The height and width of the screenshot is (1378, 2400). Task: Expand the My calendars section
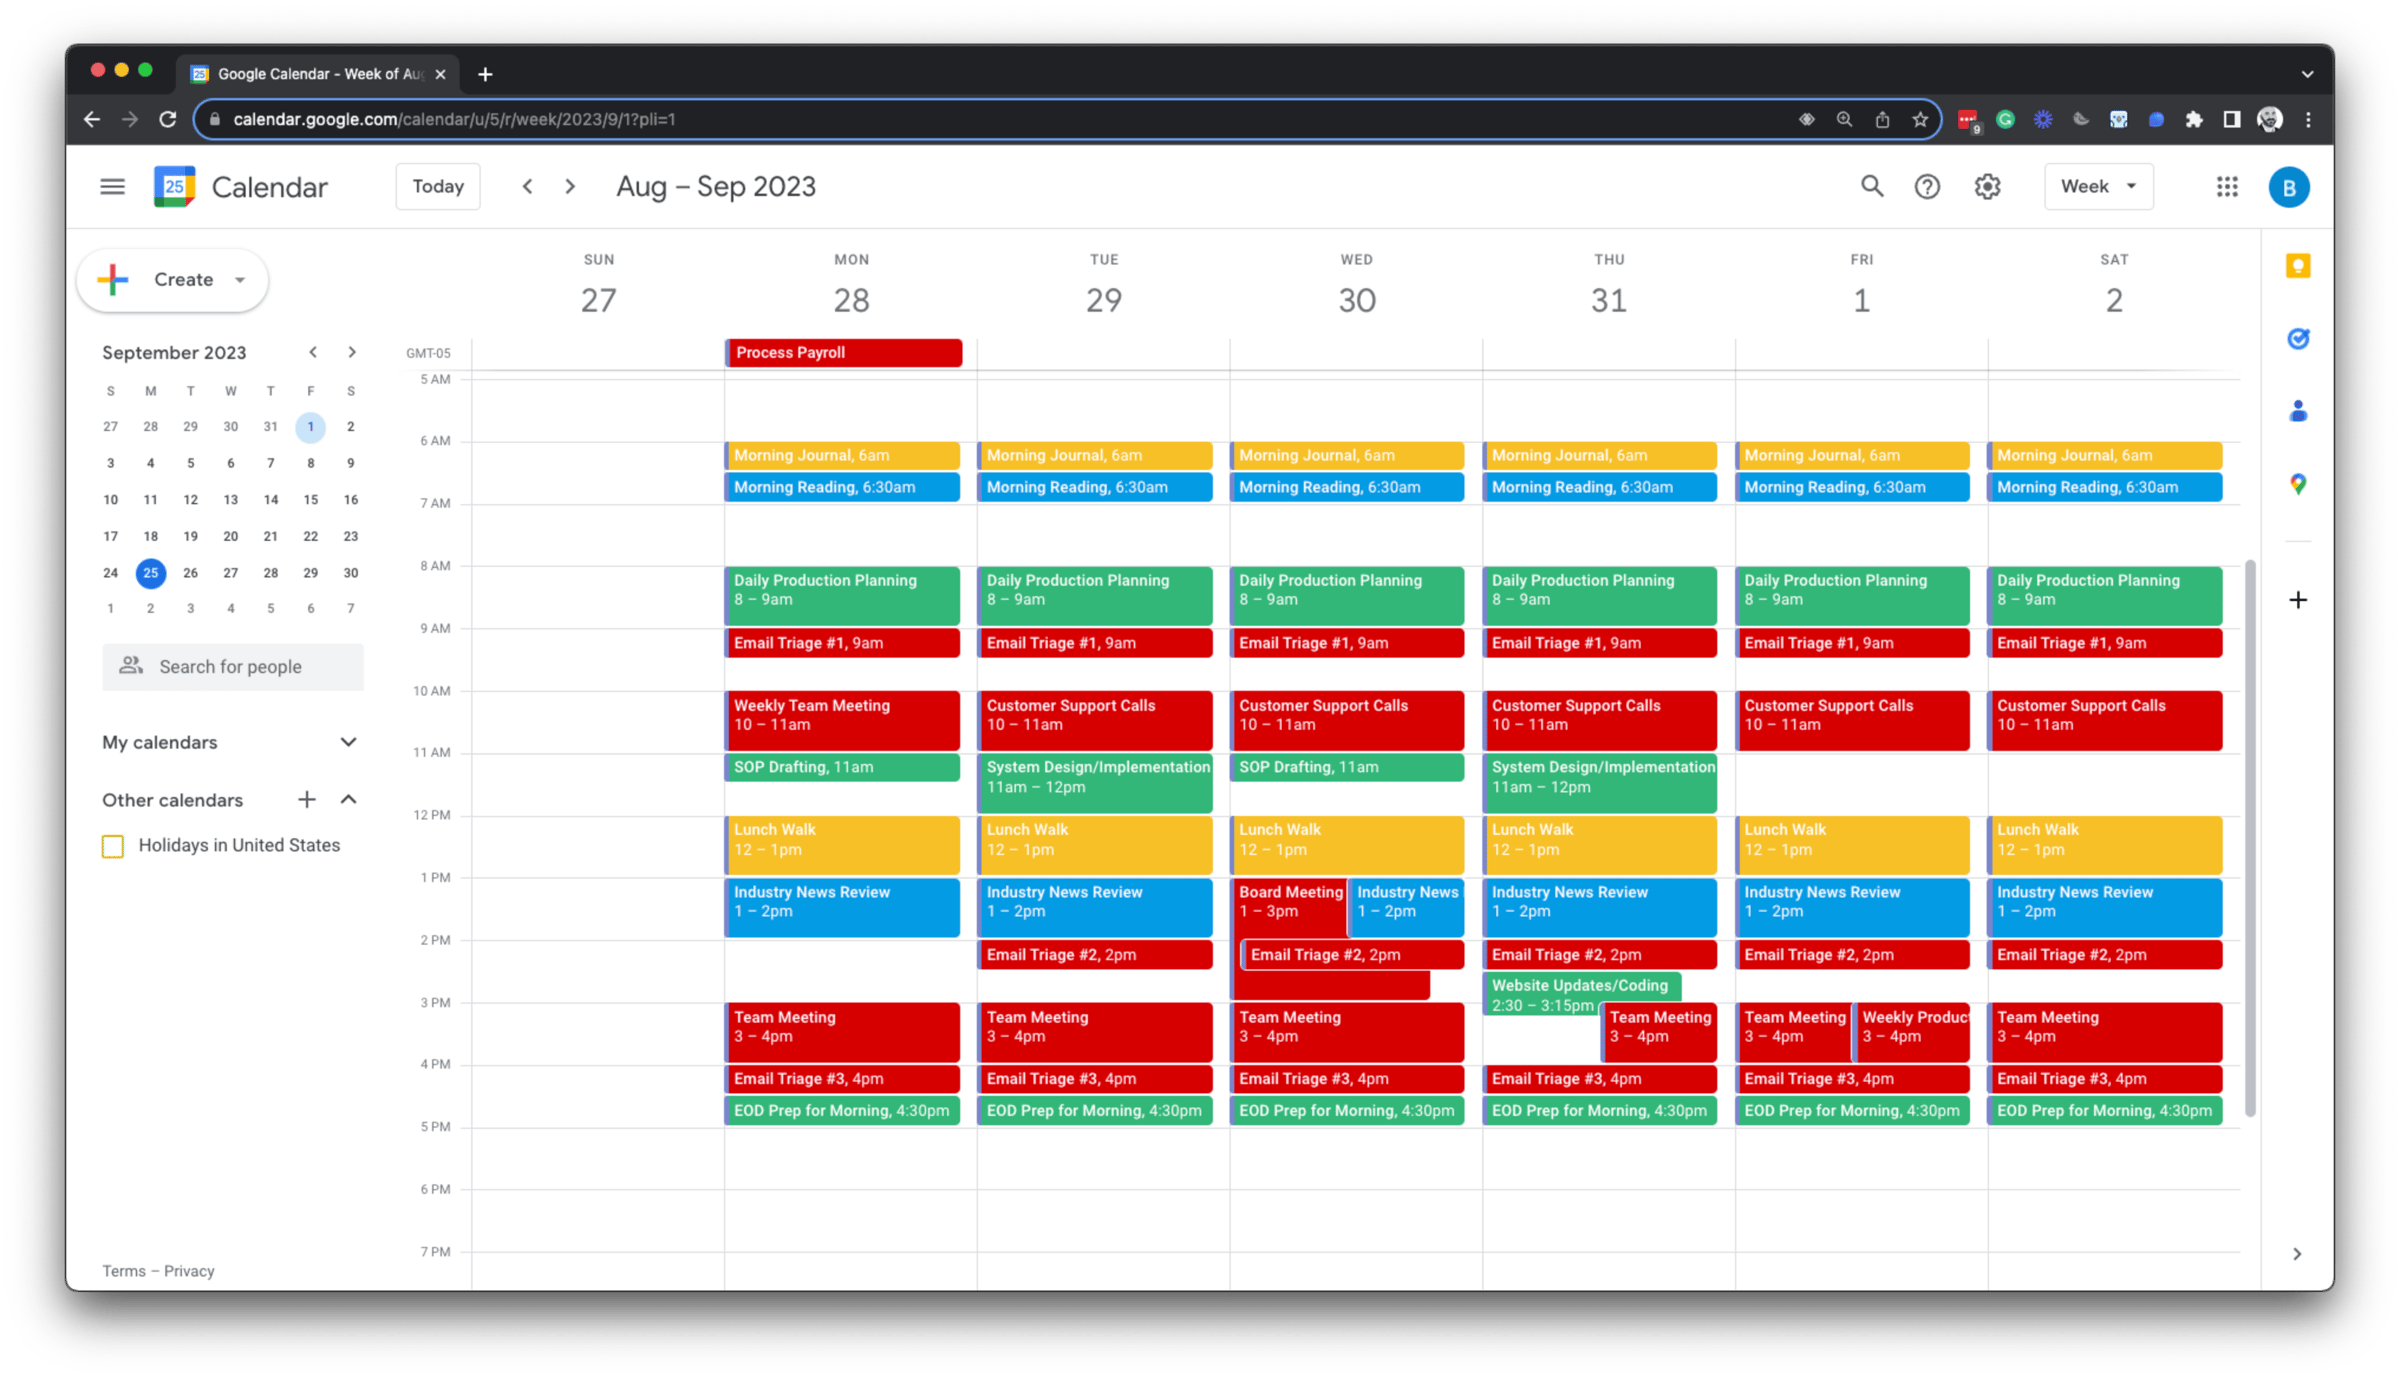click(x=348, y=742)
